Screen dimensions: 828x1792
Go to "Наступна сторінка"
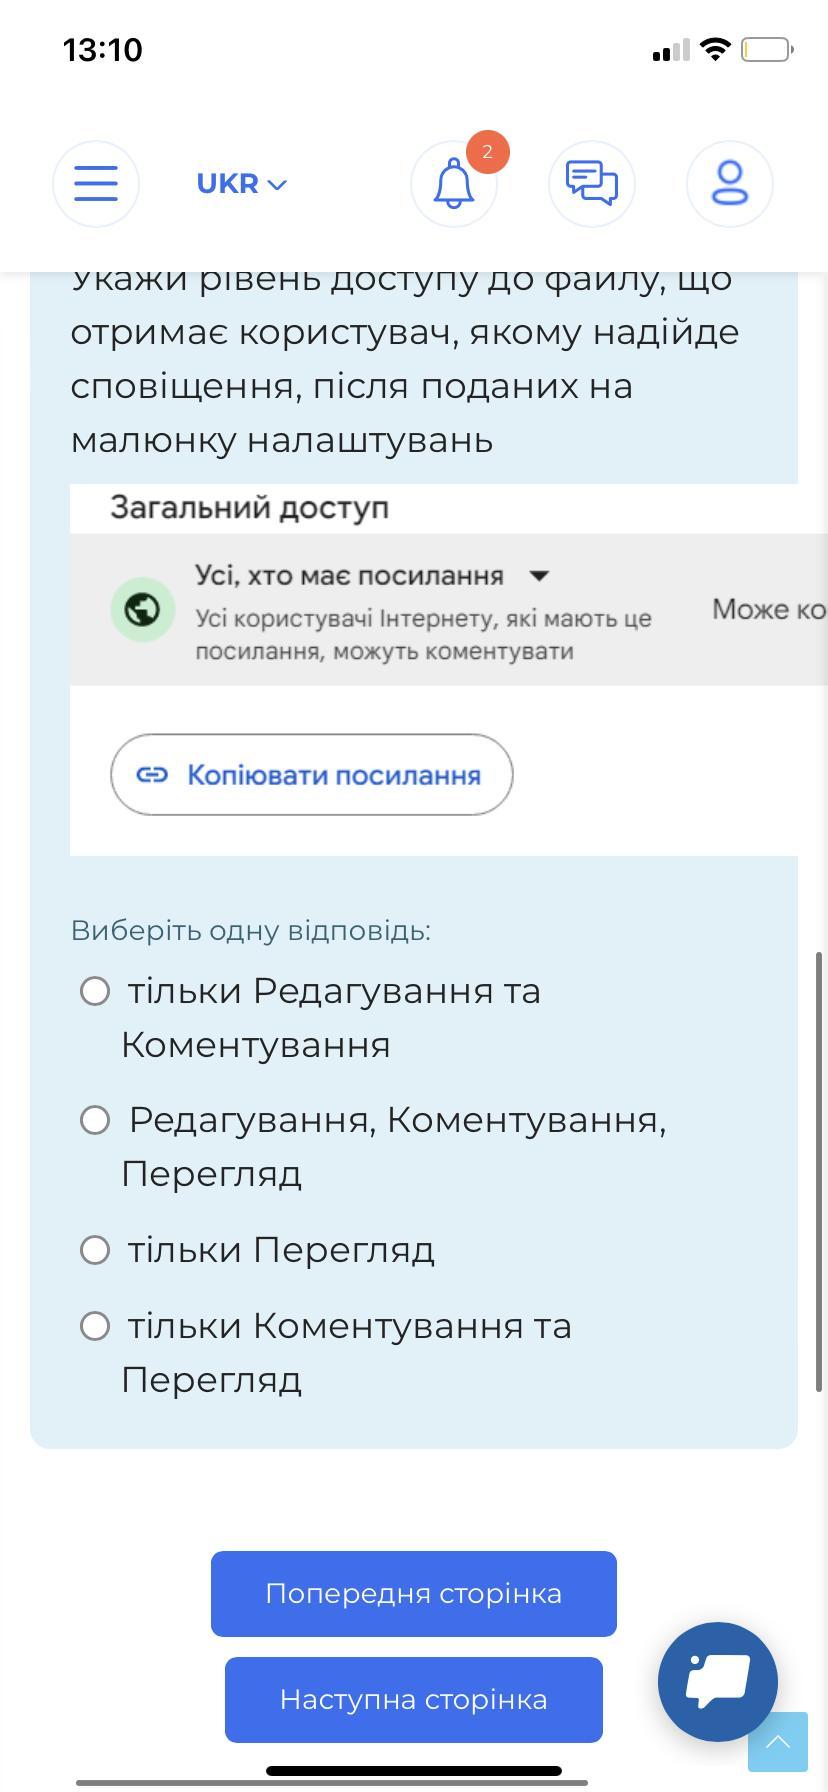coord(414,1700)
